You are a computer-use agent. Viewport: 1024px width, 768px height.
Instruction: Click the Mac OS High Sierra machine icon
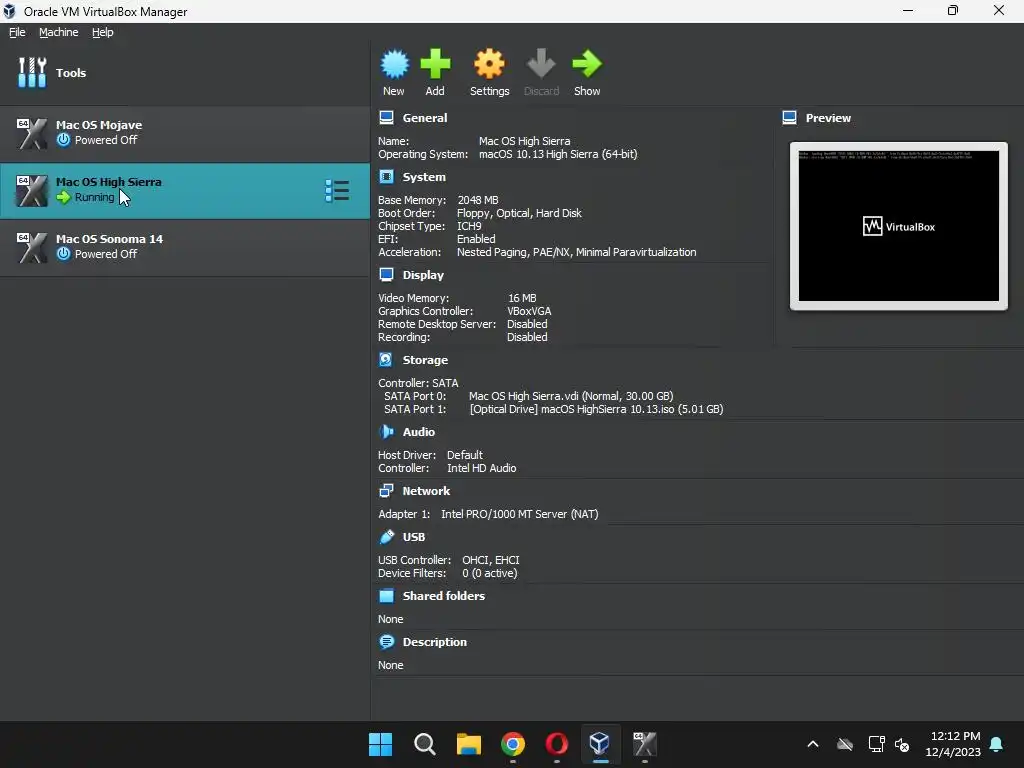pyautogui.click(x=32, y=191)
